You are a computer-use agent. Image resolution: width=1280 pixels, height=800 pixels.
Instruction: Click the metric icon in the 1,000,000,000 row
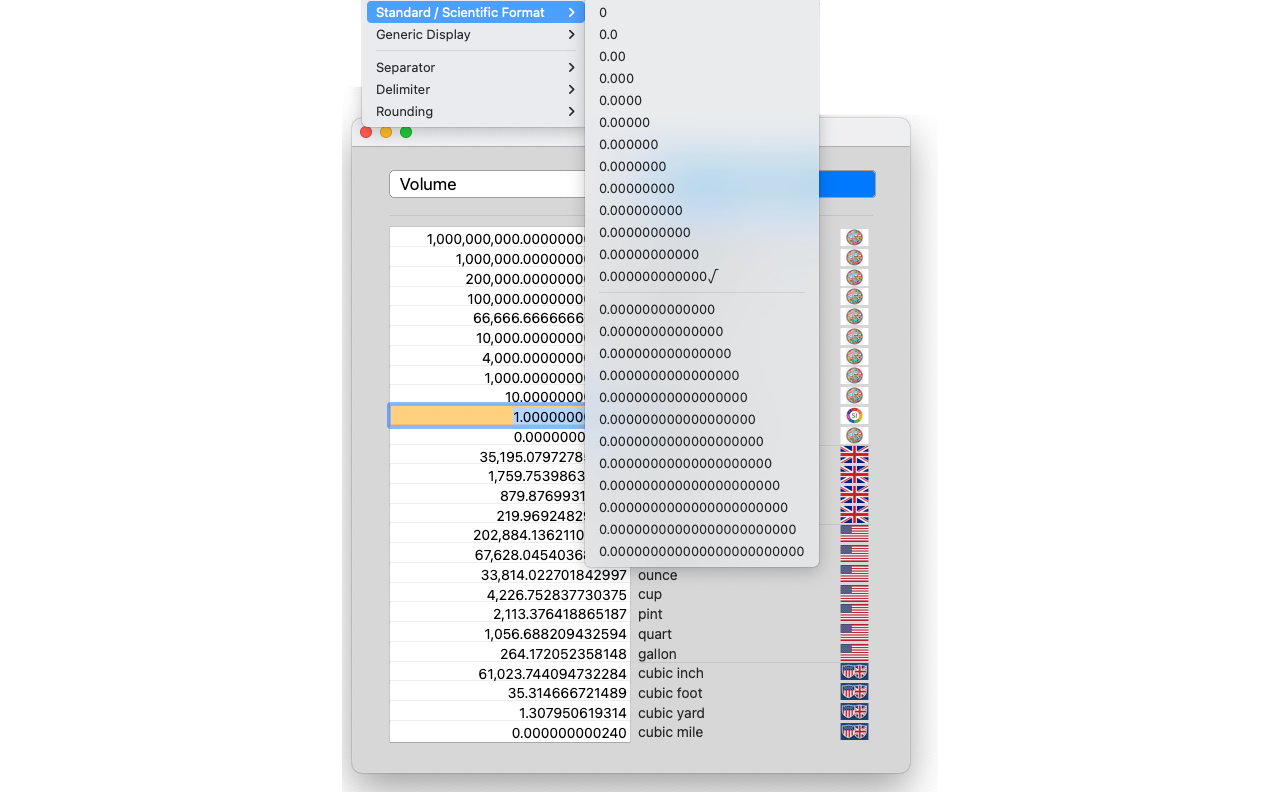coord(854,238)
